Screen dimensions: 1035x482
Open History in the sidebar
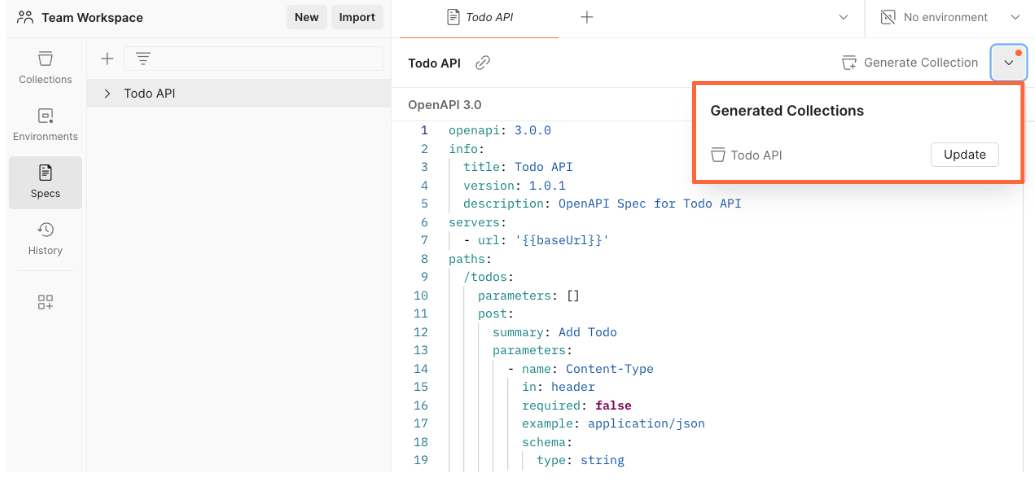[45, 238]
